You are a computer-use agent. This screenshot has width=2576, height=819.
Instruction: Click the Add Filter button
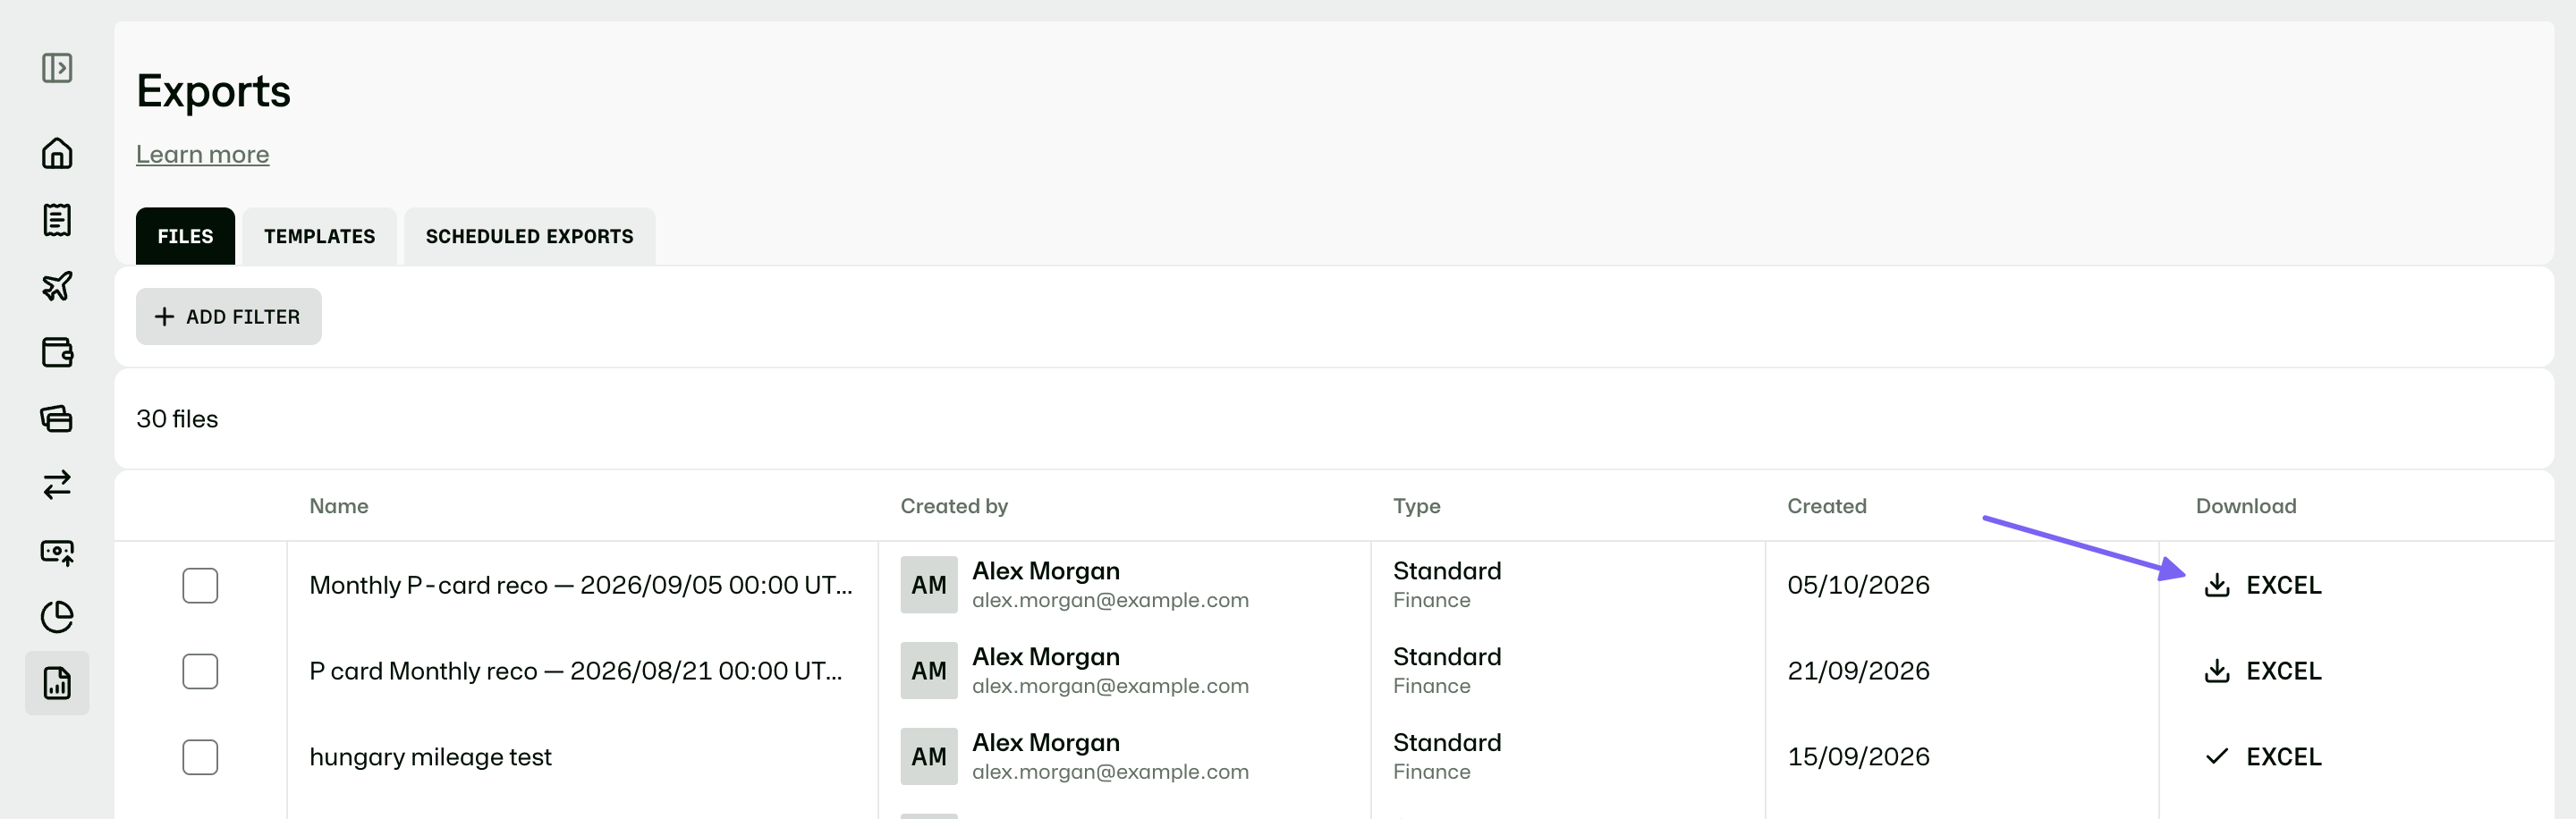[x=229, y=317]
